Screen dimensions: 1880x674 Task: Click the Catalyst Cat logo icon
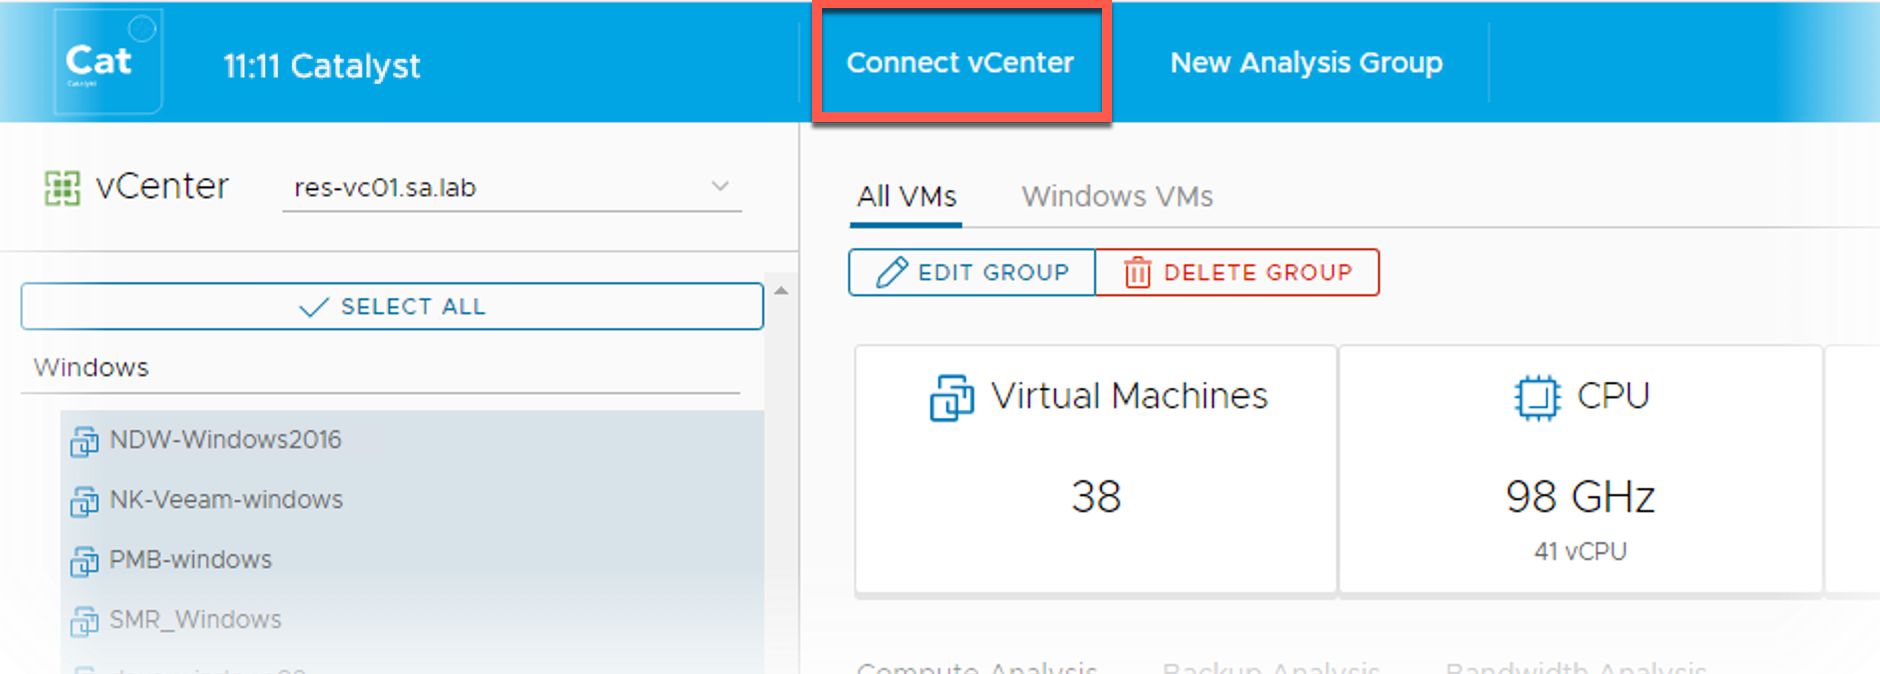coord(107,62)
